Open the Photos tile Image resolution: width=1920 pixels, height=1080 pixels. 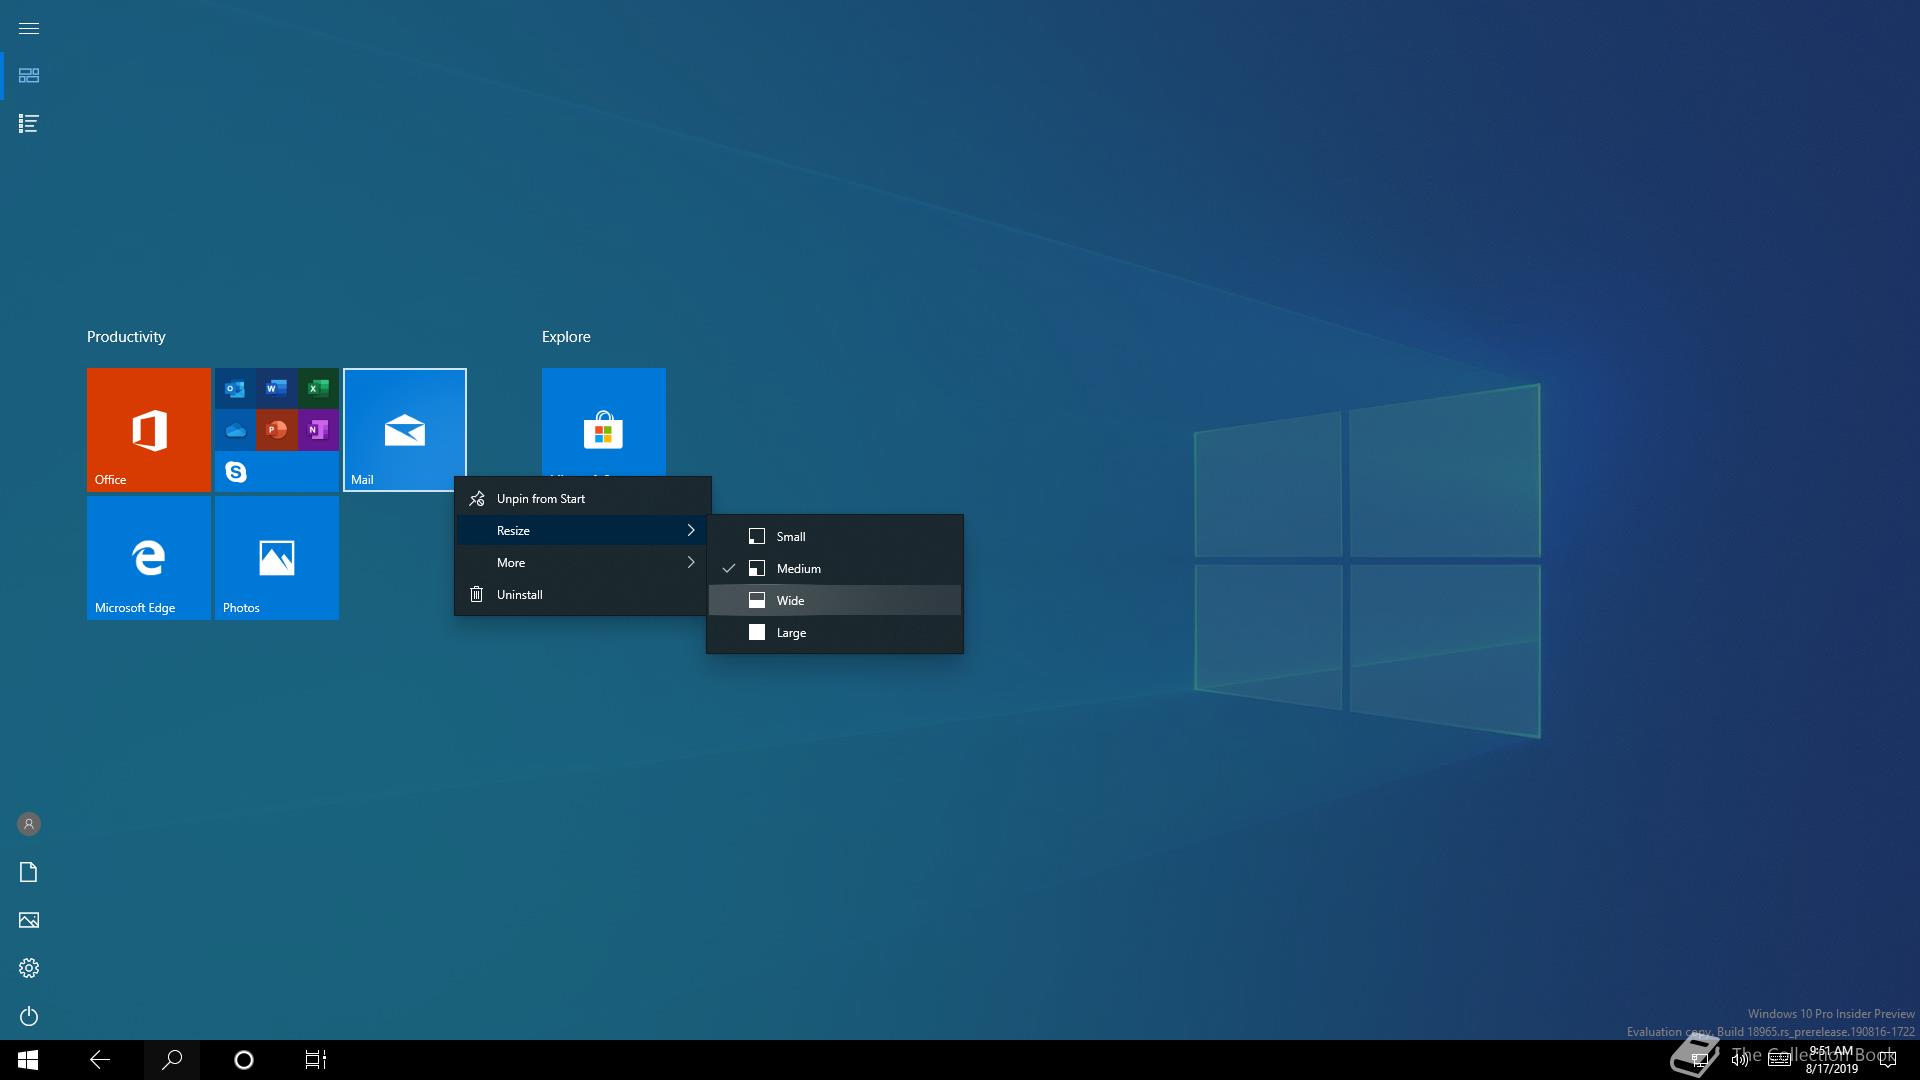pyautogui.click(x=277, y=558)
